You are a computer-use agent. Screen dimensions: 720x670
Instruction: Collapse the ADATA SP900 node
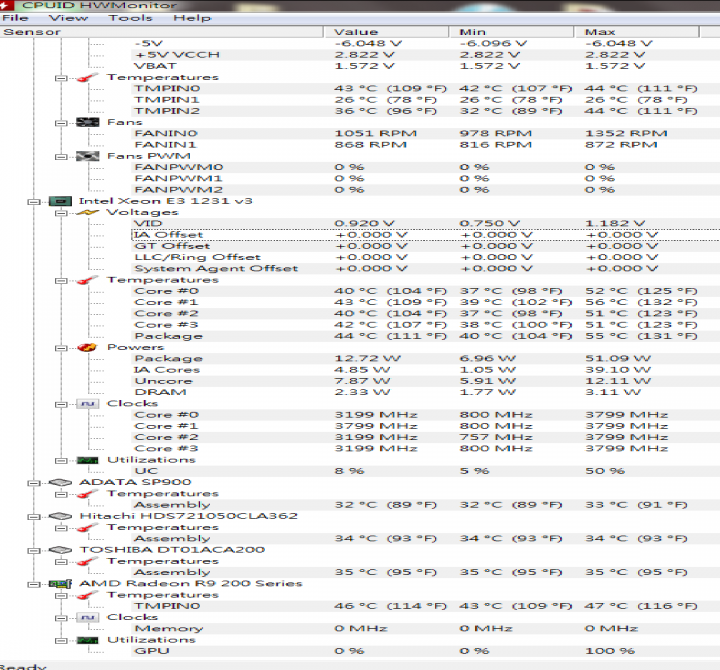34,483
